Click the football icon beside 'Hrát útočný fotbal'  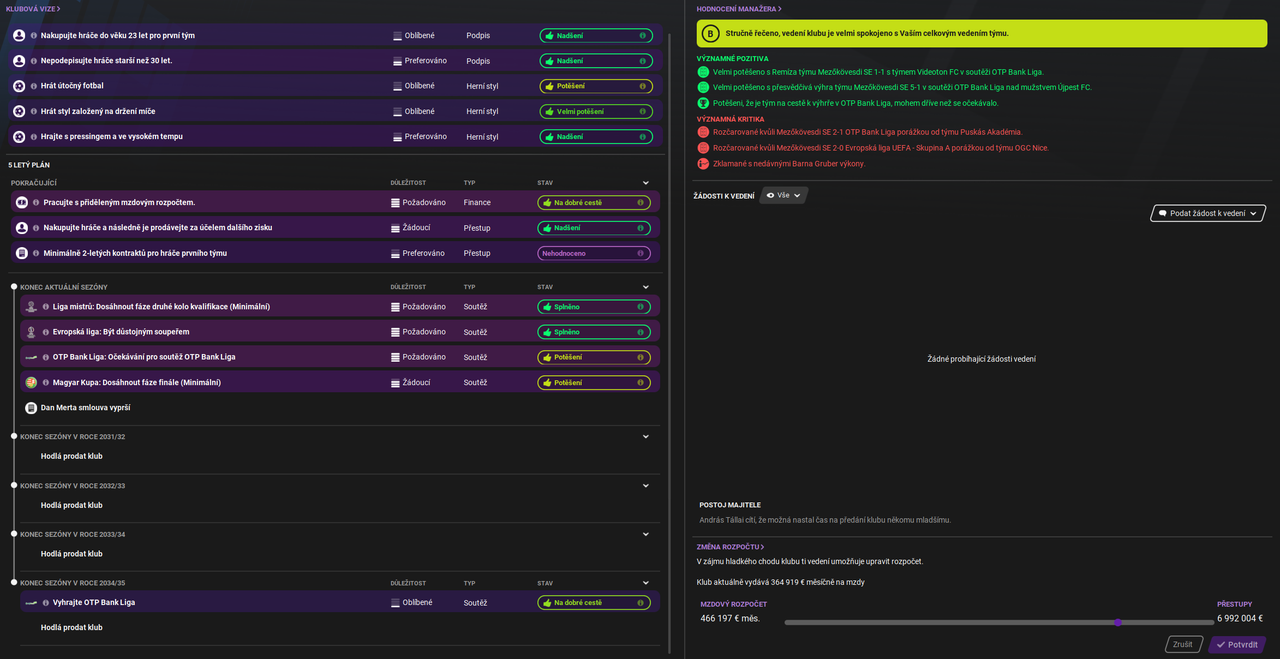pos(19,86)
